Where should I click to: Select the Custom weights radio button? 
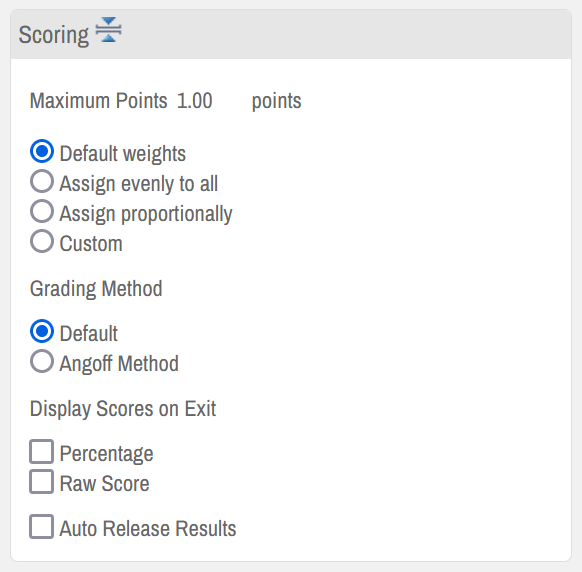click(42, 241)
